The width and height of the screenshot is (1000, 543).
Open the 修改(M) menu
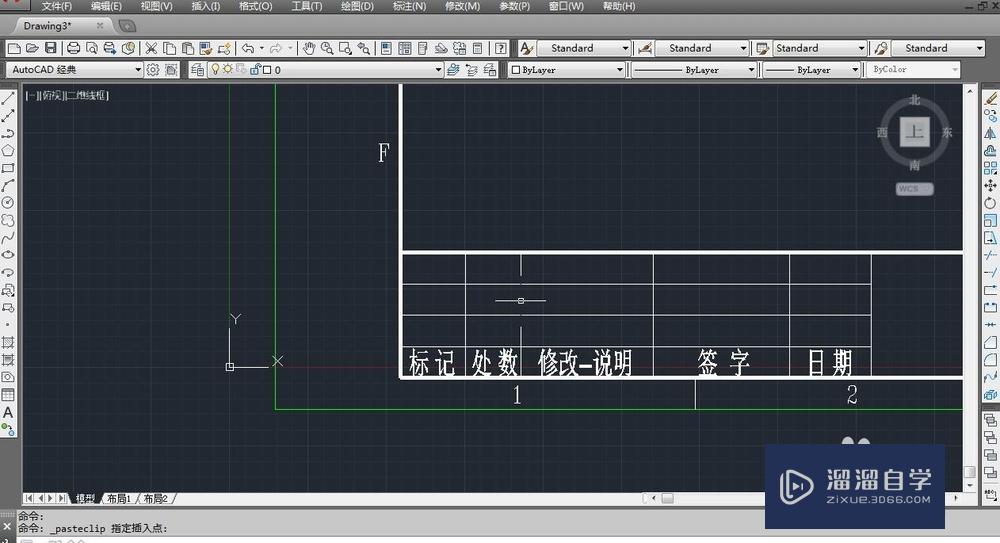point(462,6)
